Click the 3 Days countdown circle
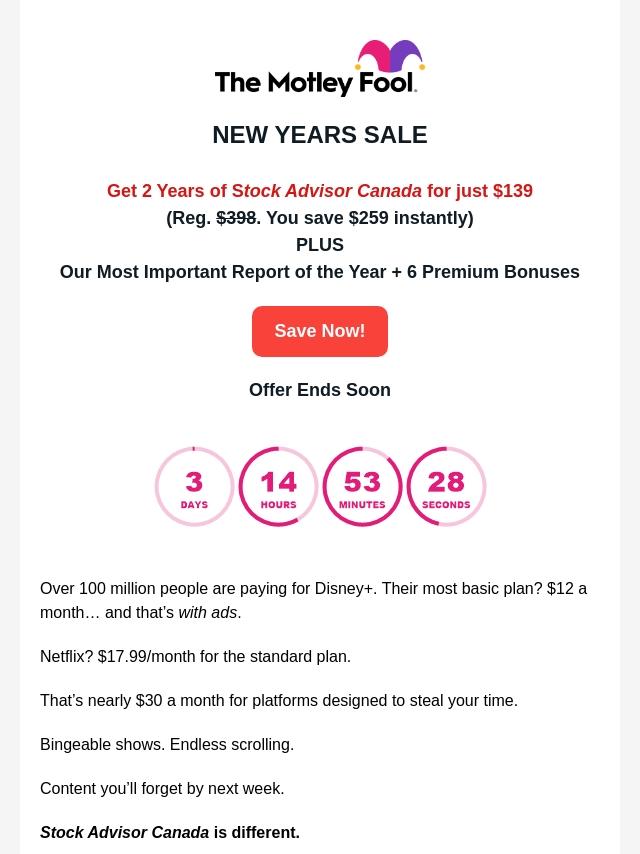This screenshot has width=640, height=854. 194,487
